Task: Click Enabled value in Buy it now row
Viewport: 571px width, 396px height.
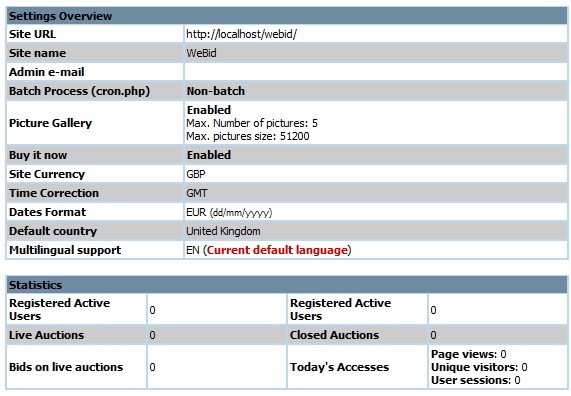Action: click(x=209, y=155)
